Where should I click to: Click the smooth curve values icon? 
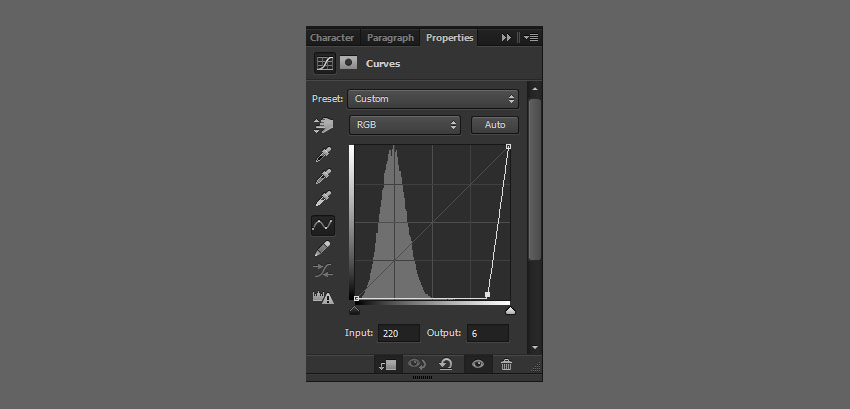[x=323, y=270]
